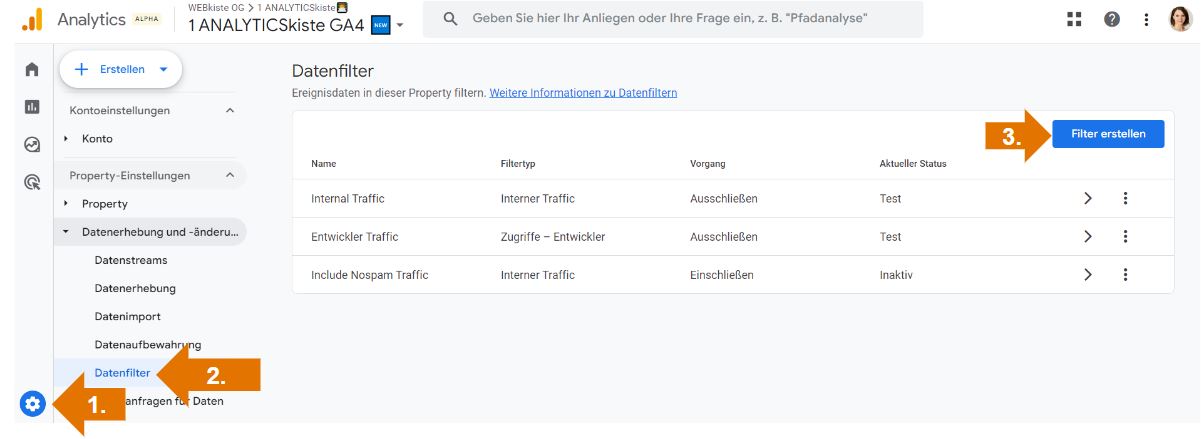1201x439 pixels.
Task: Open Datenimport in sidebar
Action: coord(127,317)
